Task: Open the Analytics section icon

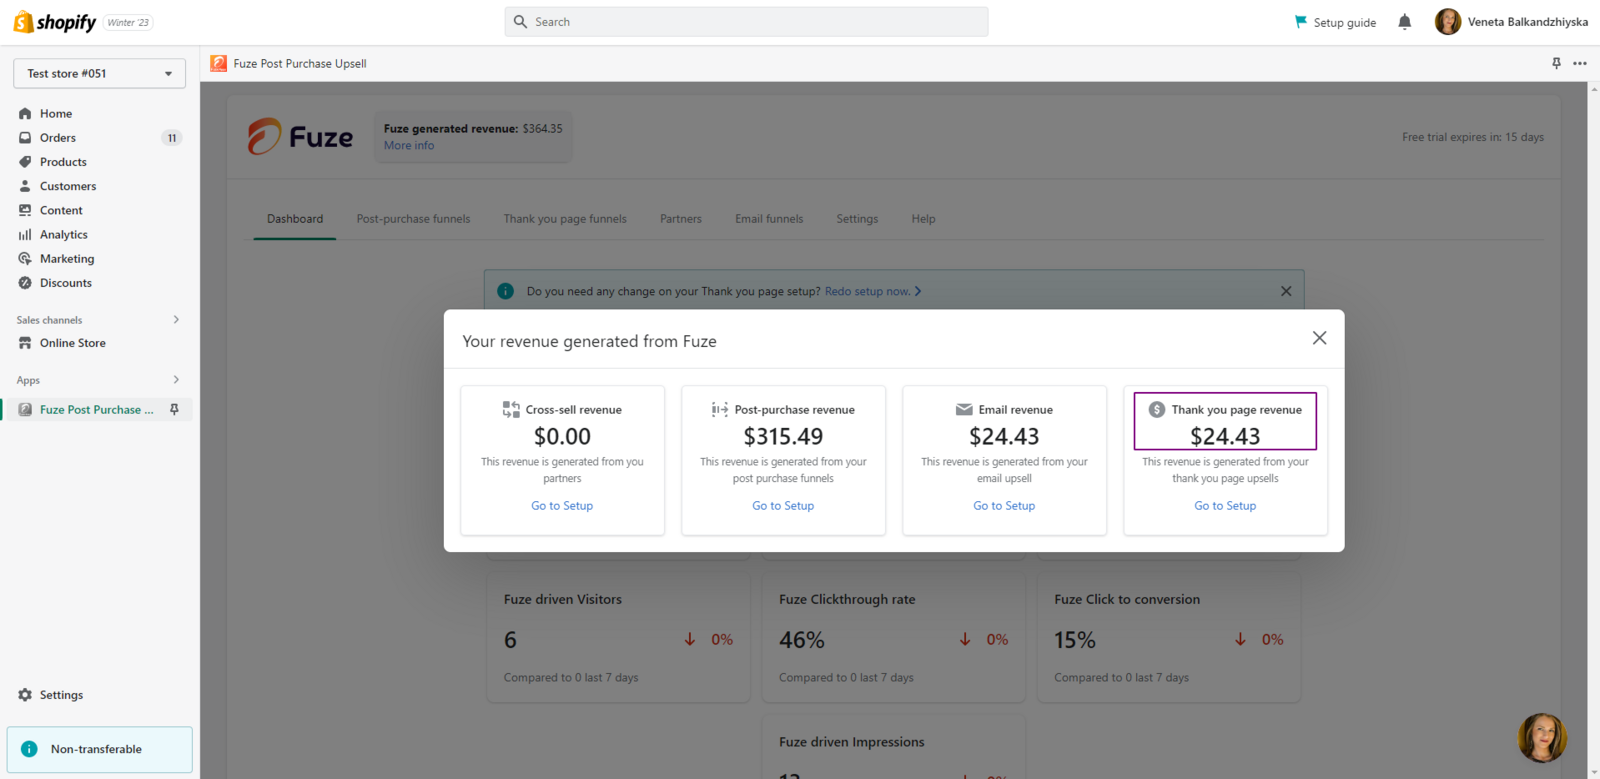Action: 25,235
